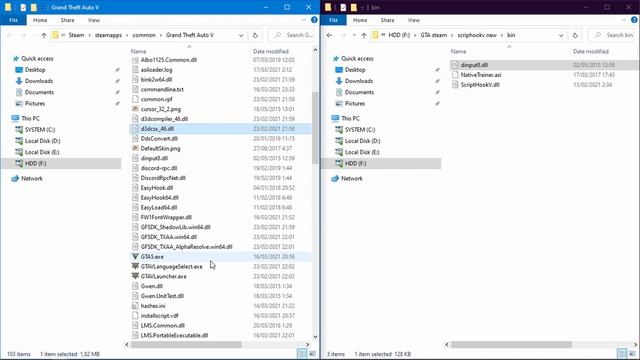Open recent locations dropdown in bin window
This screenshot has height=360, width=640.
click(354, 36)
